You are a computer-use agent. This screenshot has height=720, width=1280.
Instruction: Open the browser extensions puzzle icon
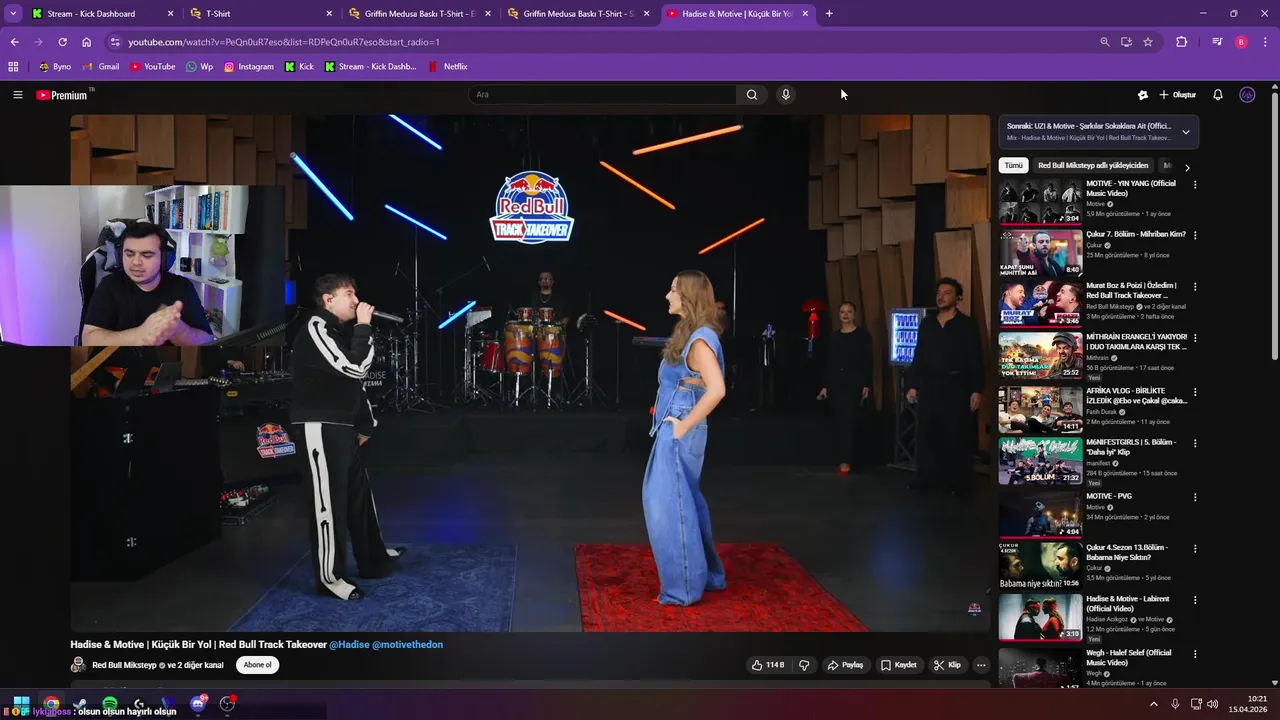(x=1181, y=42)
